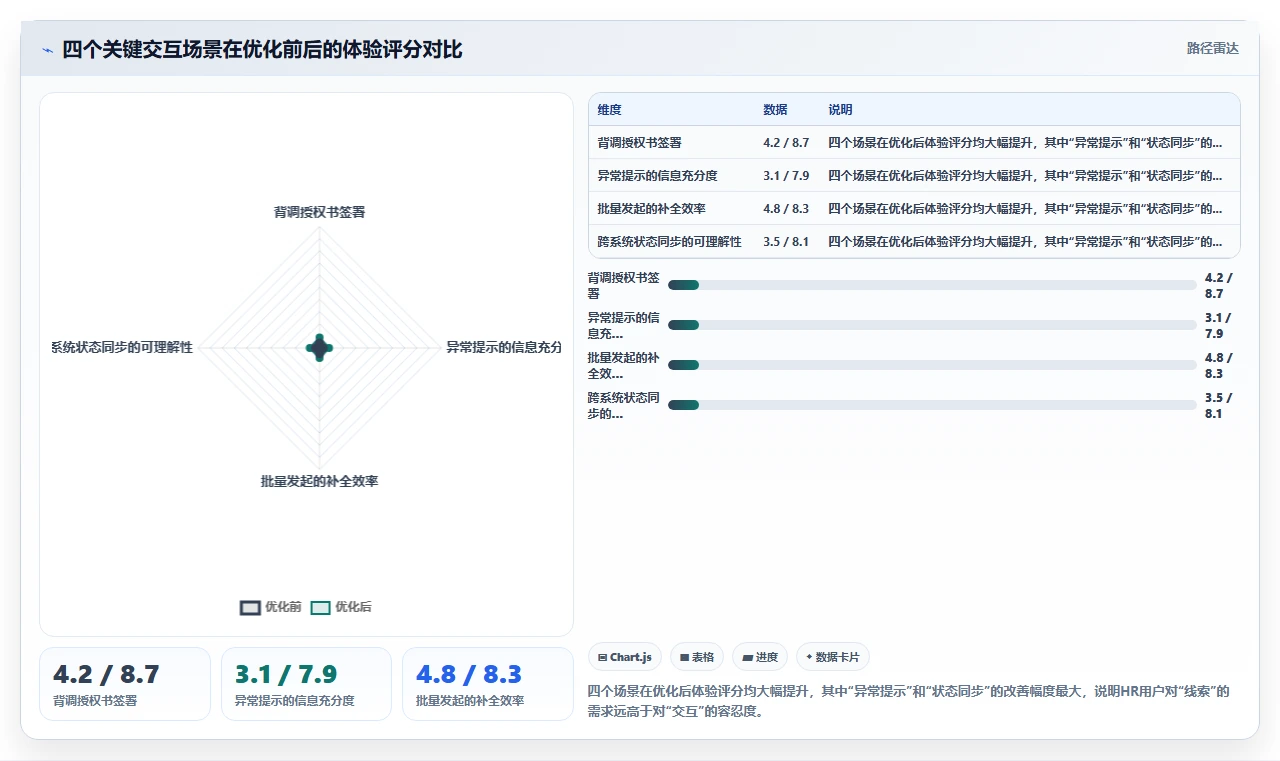The image size is (1280, 761).
Task: Click the 路径雷达 label
Action: coord(1212,48)
